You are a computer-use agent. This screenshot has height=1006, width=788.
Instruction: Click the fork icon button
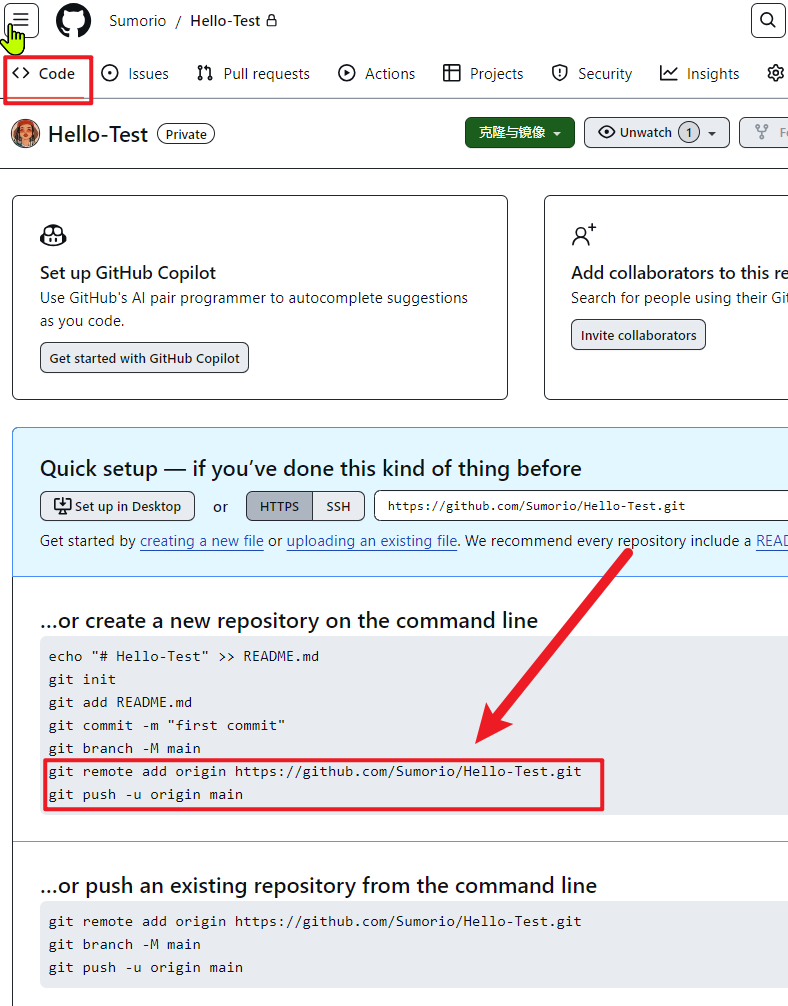pos(763,132)
